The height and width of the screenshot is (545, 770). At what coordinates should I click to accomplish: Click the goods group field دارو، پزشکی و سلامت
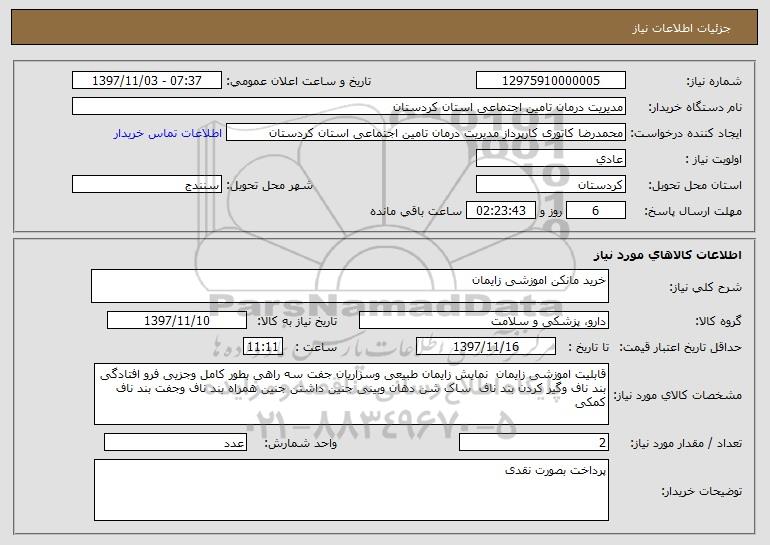pos(484,321)
